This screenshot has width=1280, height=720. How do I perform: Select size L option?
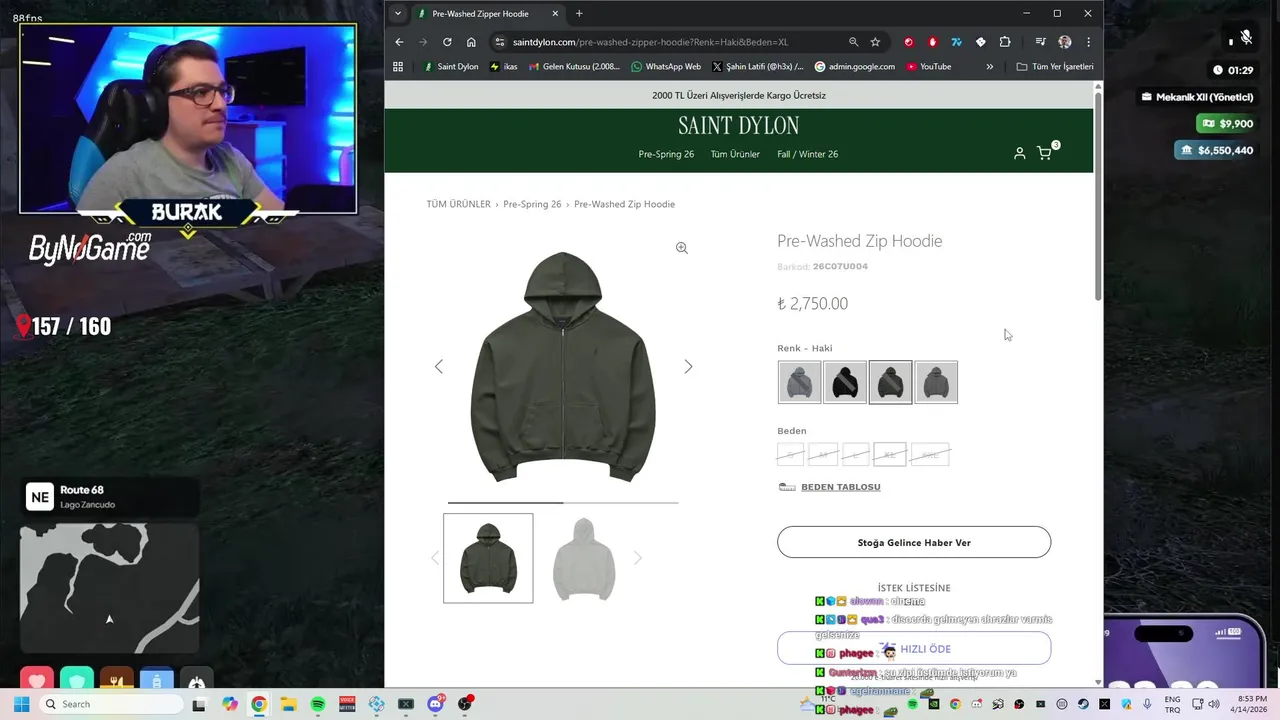pos(856,455)
